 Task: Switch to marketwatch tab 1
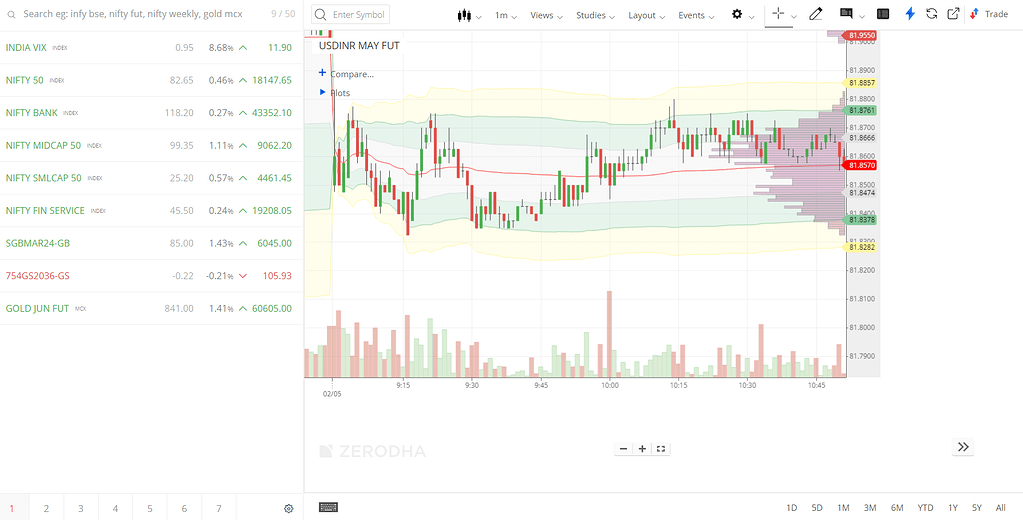[11, 509]
